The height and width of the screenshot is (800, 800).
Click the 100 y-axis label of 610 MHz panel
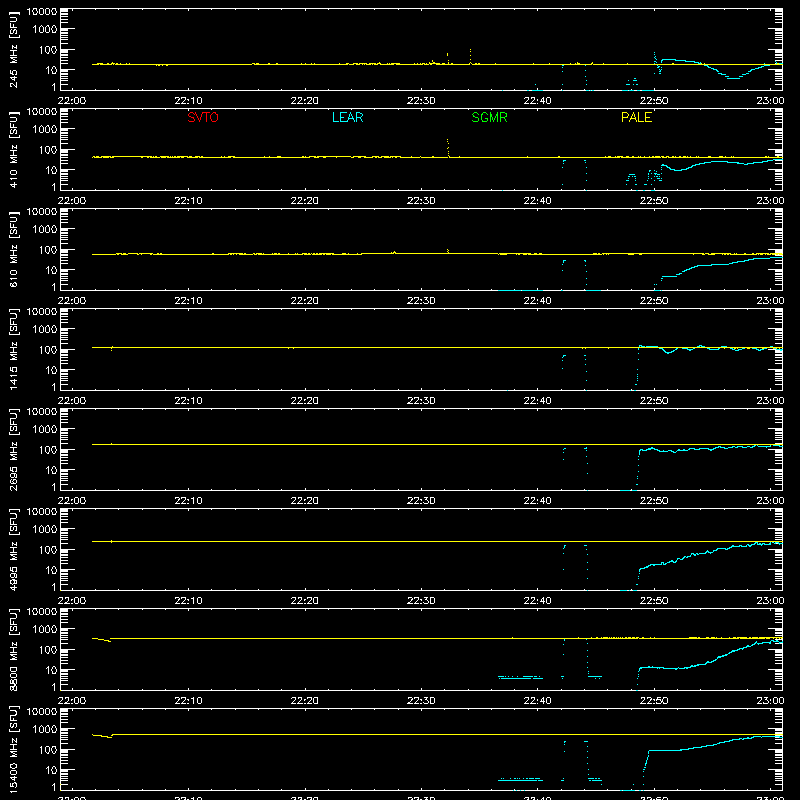48,250
